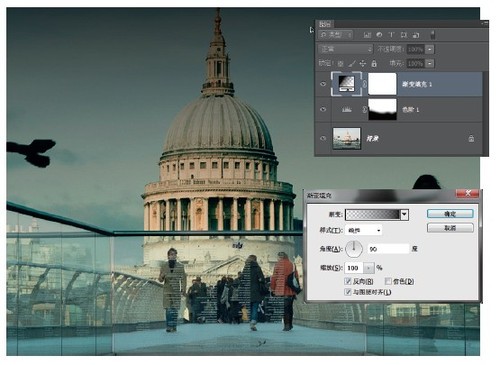Viewport: 500px width, 365px height.
Task: Open the Layers panel flyout menu
Action: point(484,24)
